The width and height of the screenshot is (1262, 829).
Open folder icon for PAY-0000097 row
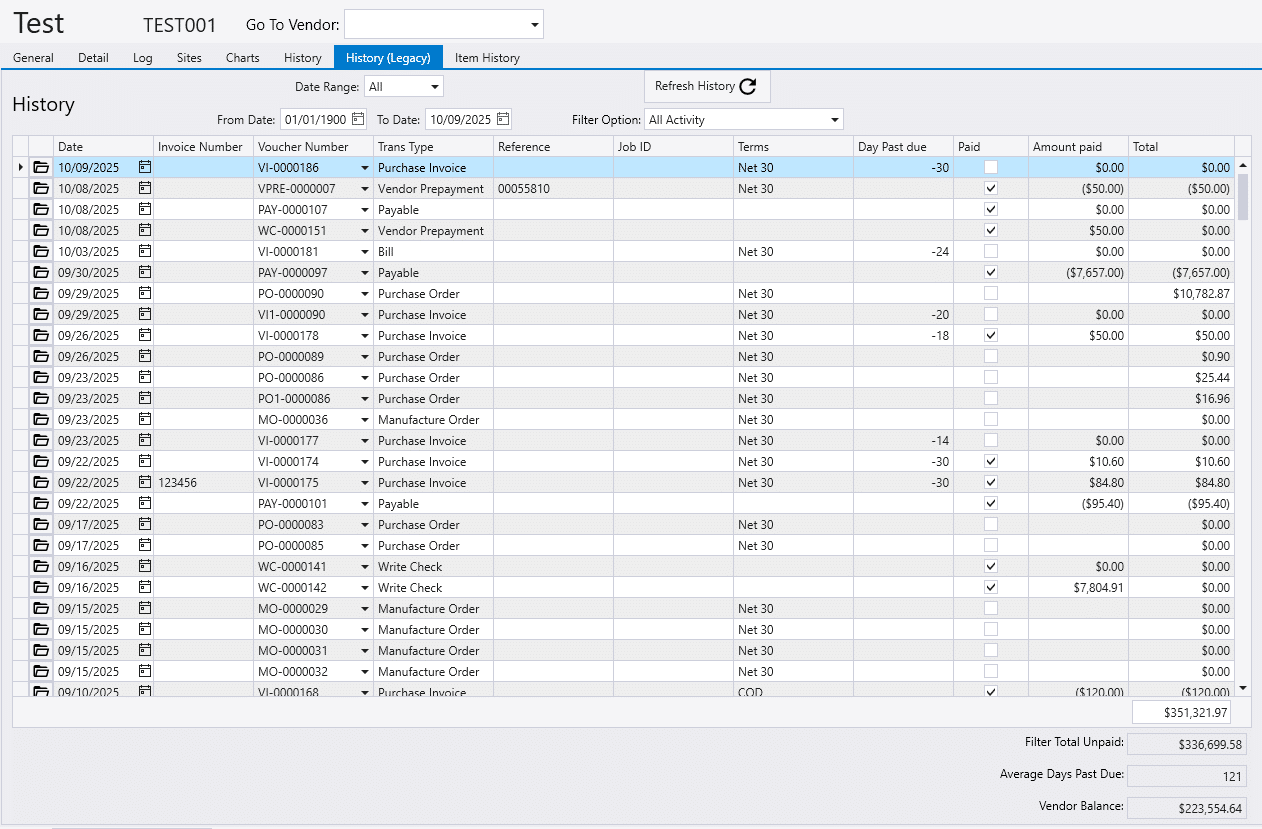(41, 273)
